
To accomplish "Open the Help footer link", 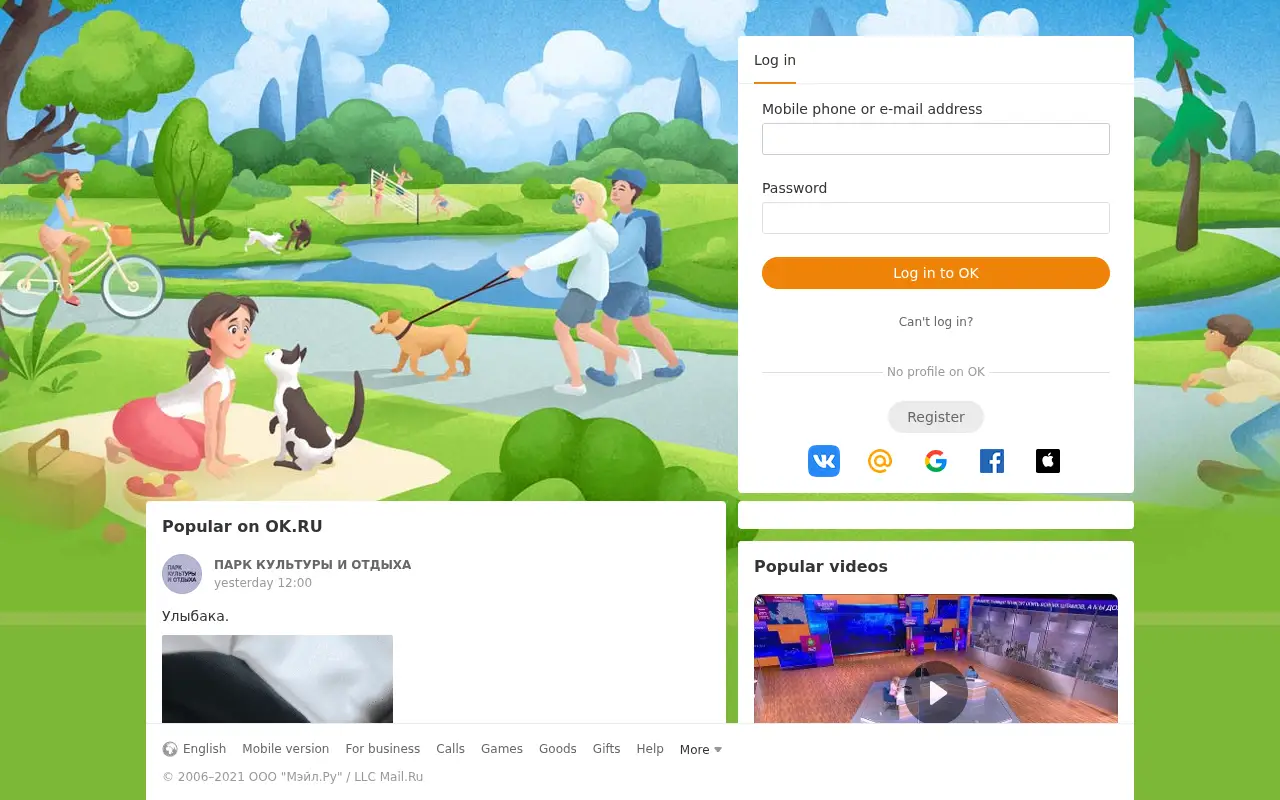I will [650, 749].
